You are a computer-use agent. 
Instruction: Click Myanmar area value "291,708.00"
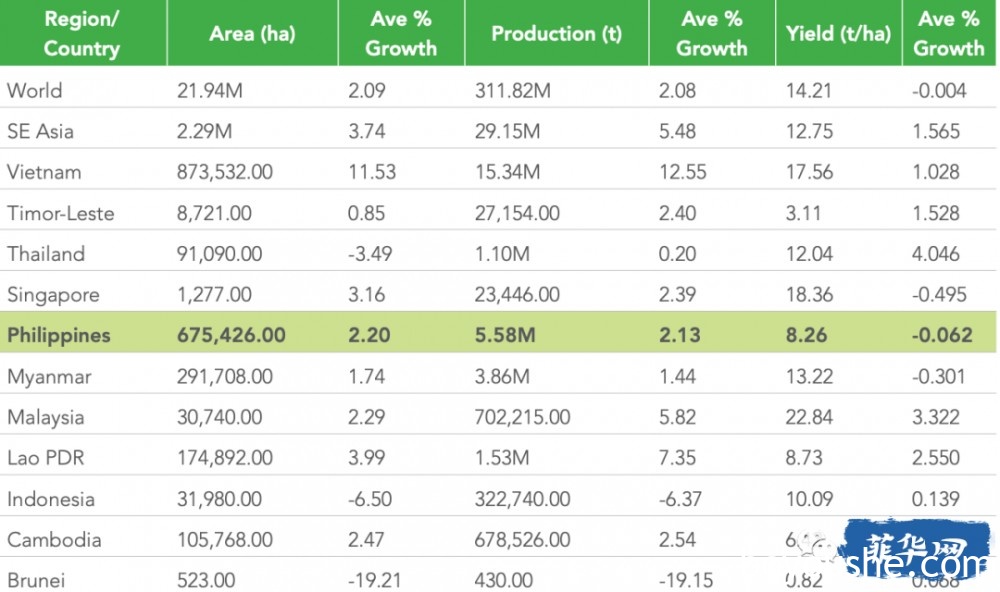224,376
